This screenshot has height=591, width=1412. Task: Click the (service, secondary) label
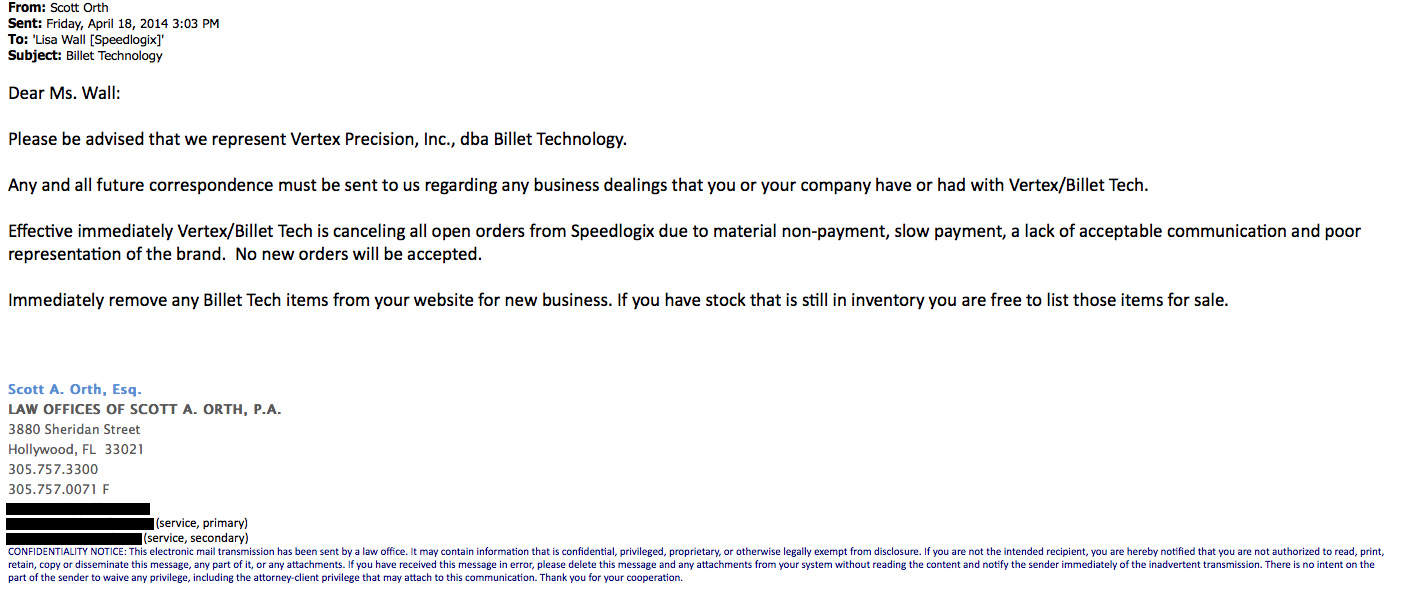tap(196, 538)
